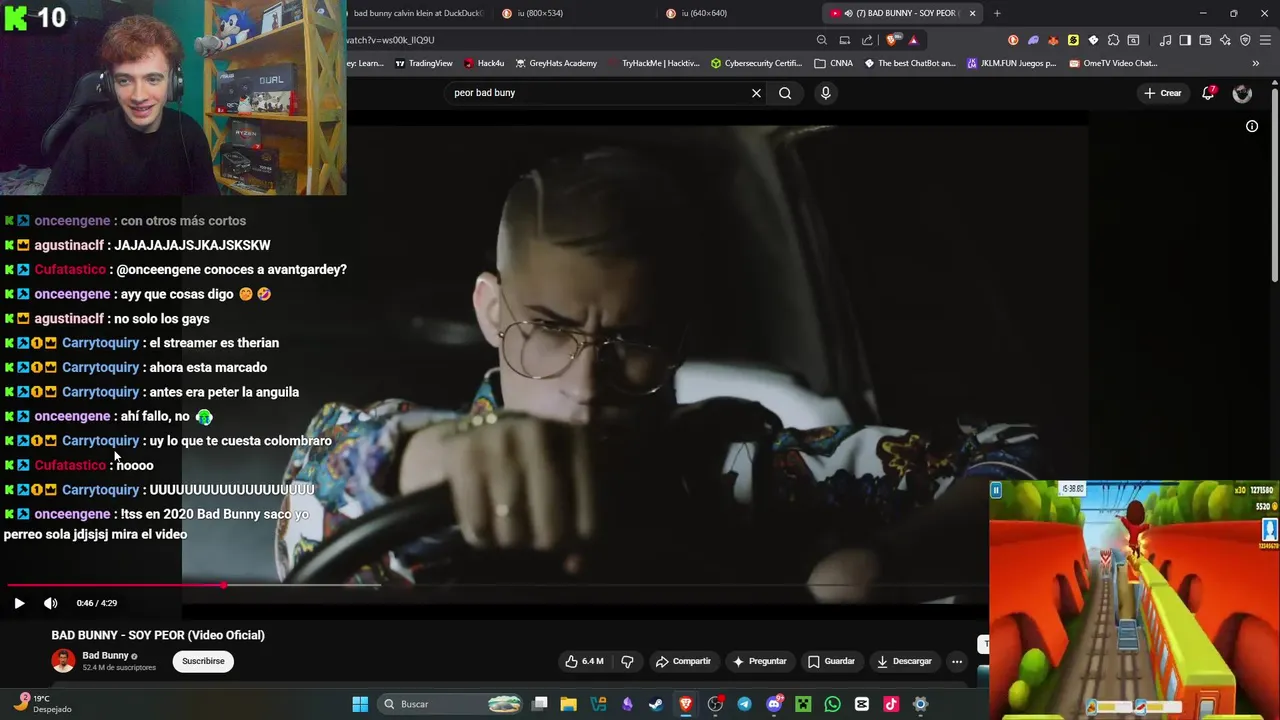The width and height of the screenshot is (1280, 720).
Task: Open Telegram from the taskbar
Action: coord(744,704)
